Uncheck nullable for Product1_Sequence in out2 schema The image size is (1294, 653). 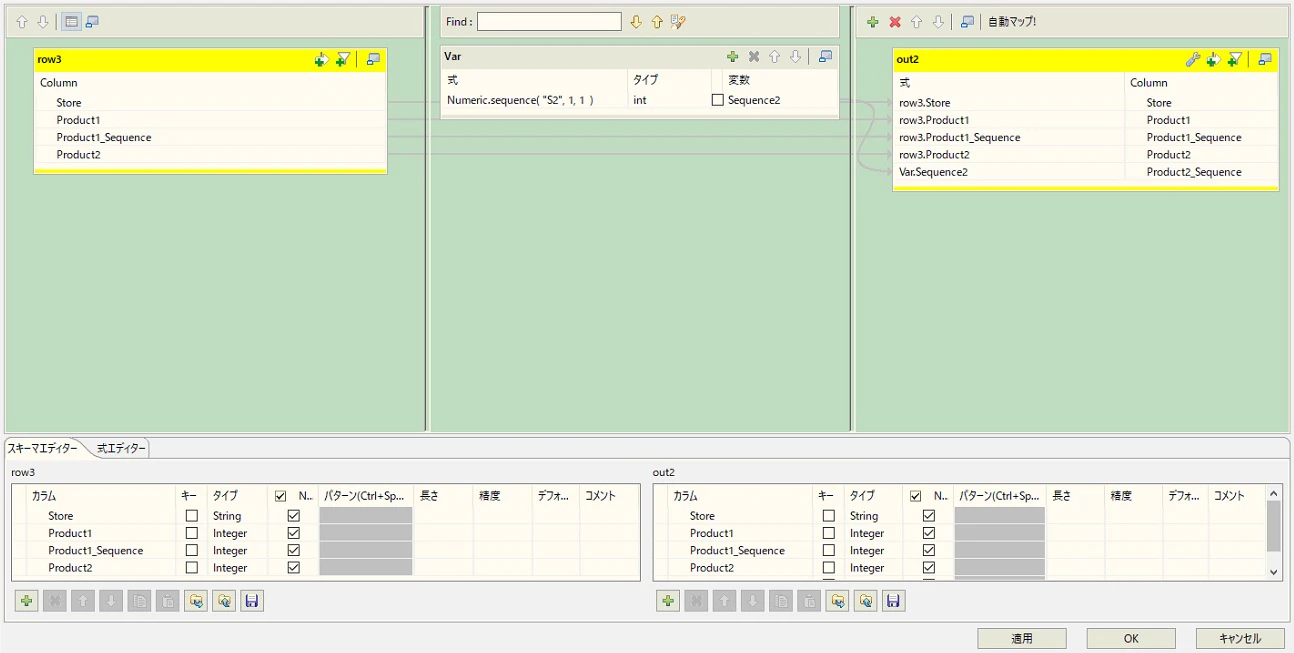(929, 550)
